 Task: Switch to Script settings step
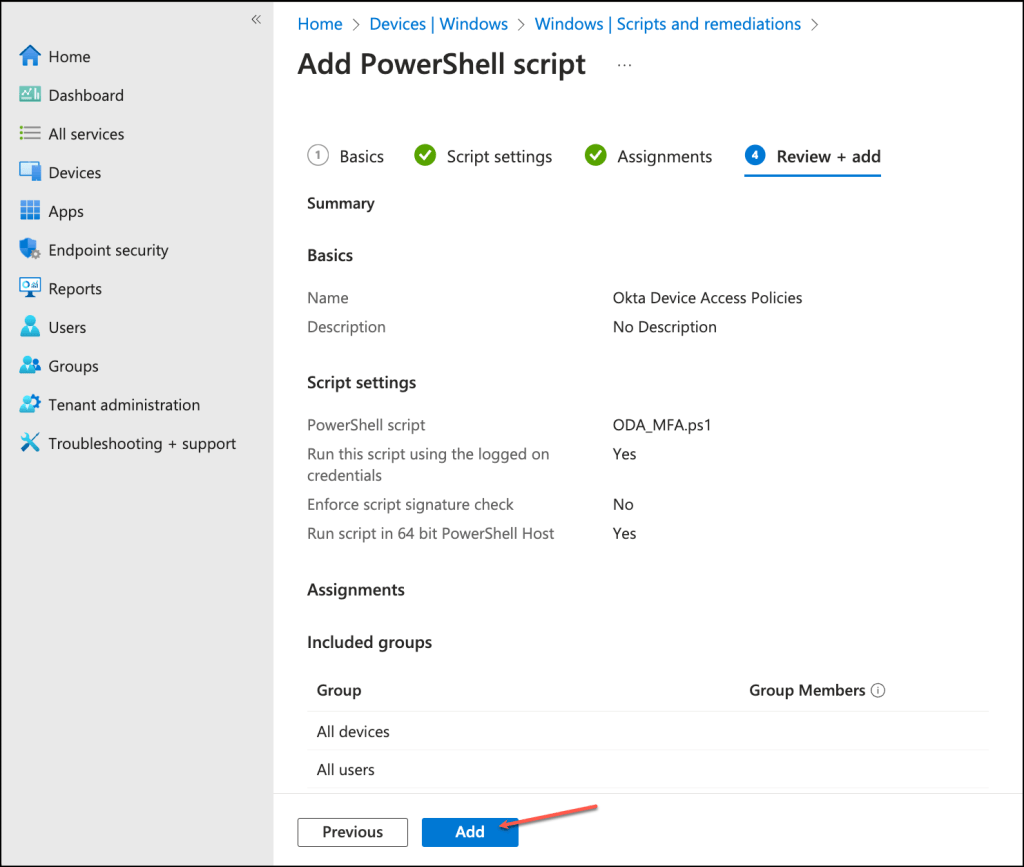click(484, 156)
